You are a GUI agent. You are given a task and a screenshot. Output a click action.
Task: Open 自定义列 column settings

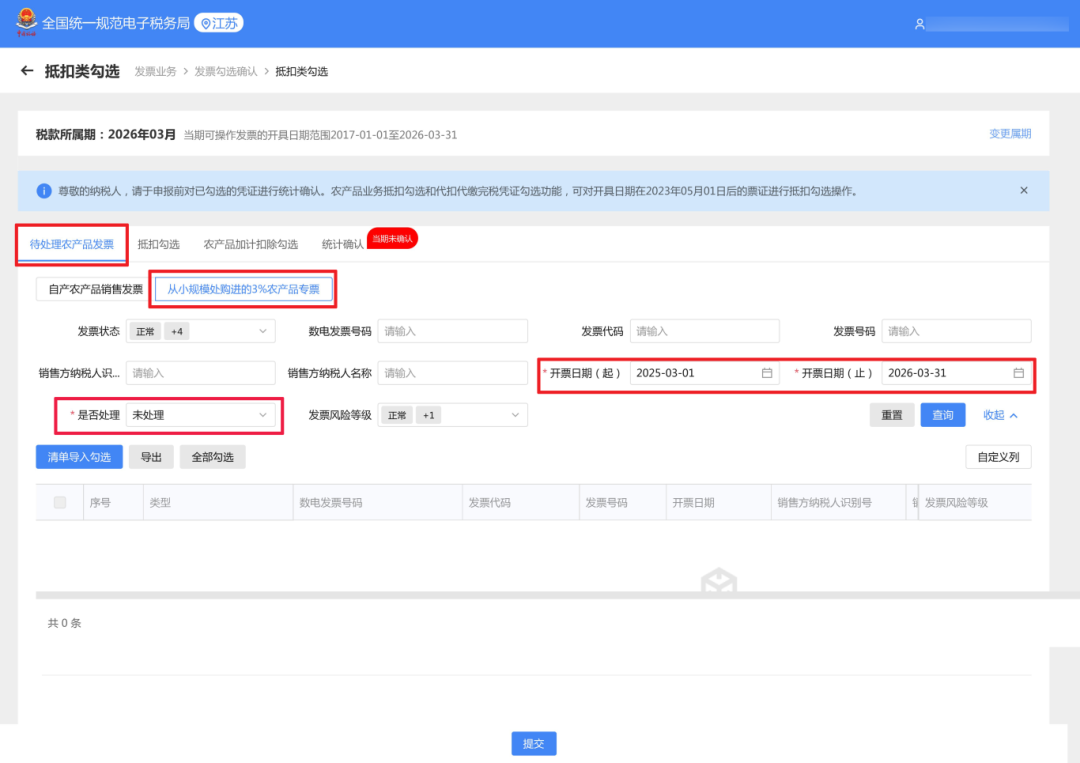[x=998, y=457]
